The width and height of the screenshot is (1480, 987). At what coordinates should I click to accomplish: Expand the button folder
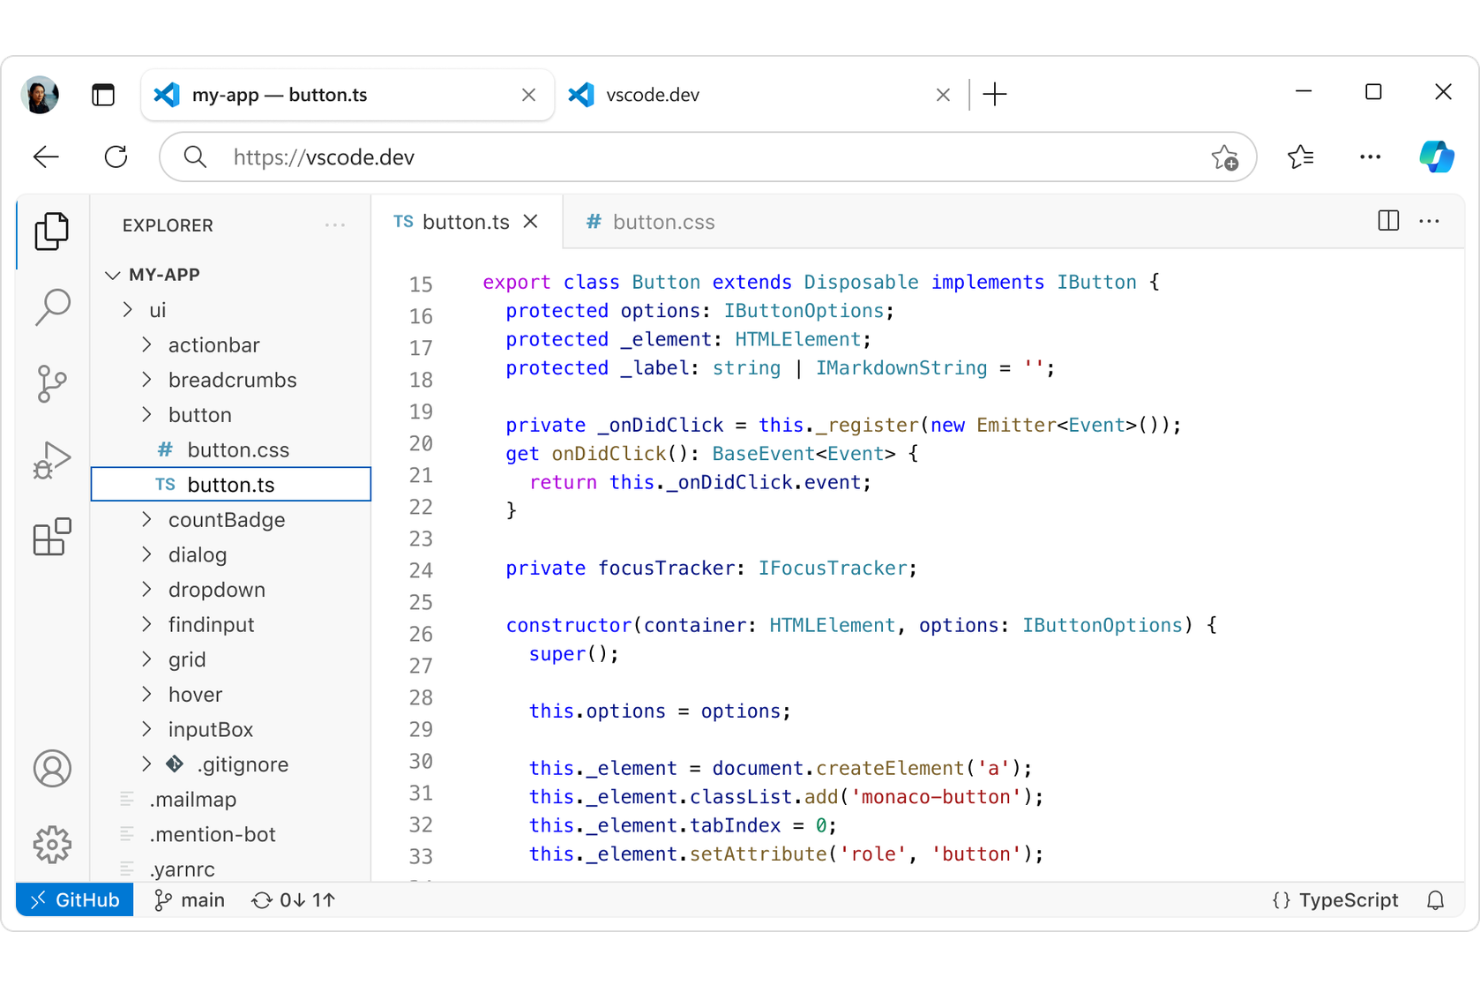tap(147, 415)
